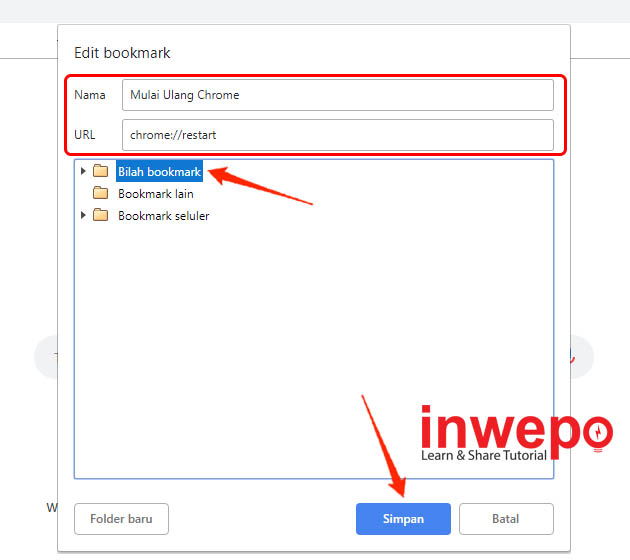Viewport: 630px width, 560px height.
Task: Expand the Bilah bookmark folder arrow
Action: click(x=83, y=171)
